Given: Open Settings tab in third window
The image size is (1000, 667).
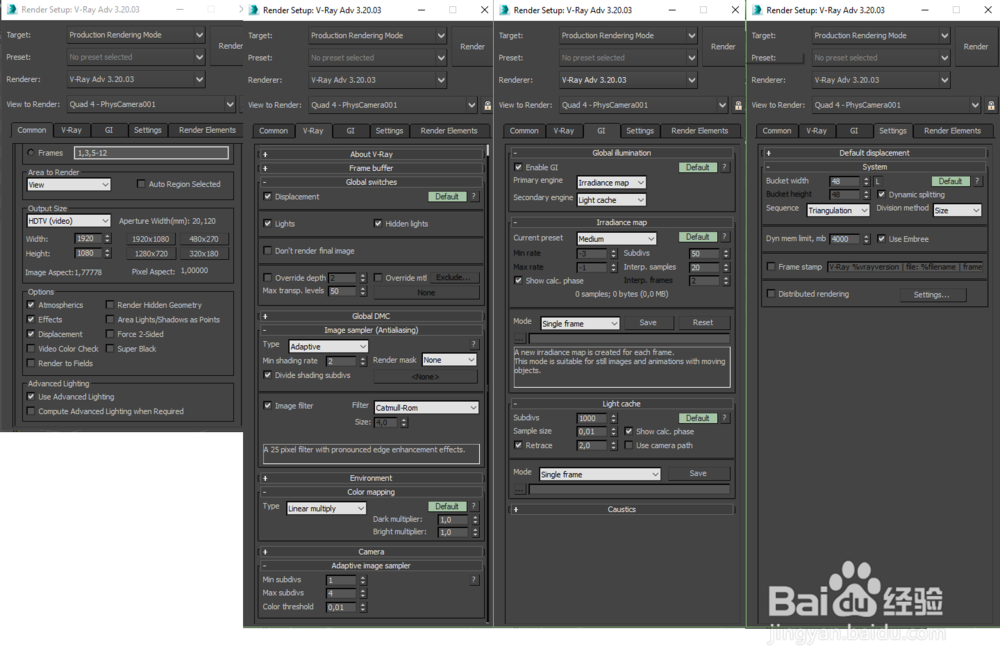Looking at the screenshot, I should [x=640, y=131].
